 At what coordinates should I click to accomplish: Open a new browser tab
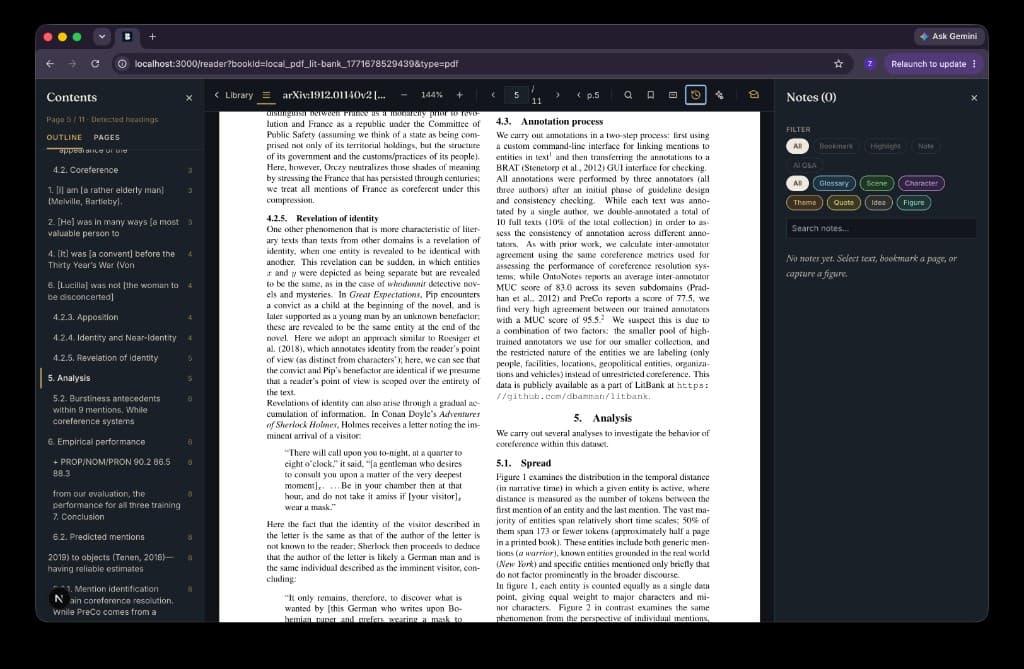[152, 37]
